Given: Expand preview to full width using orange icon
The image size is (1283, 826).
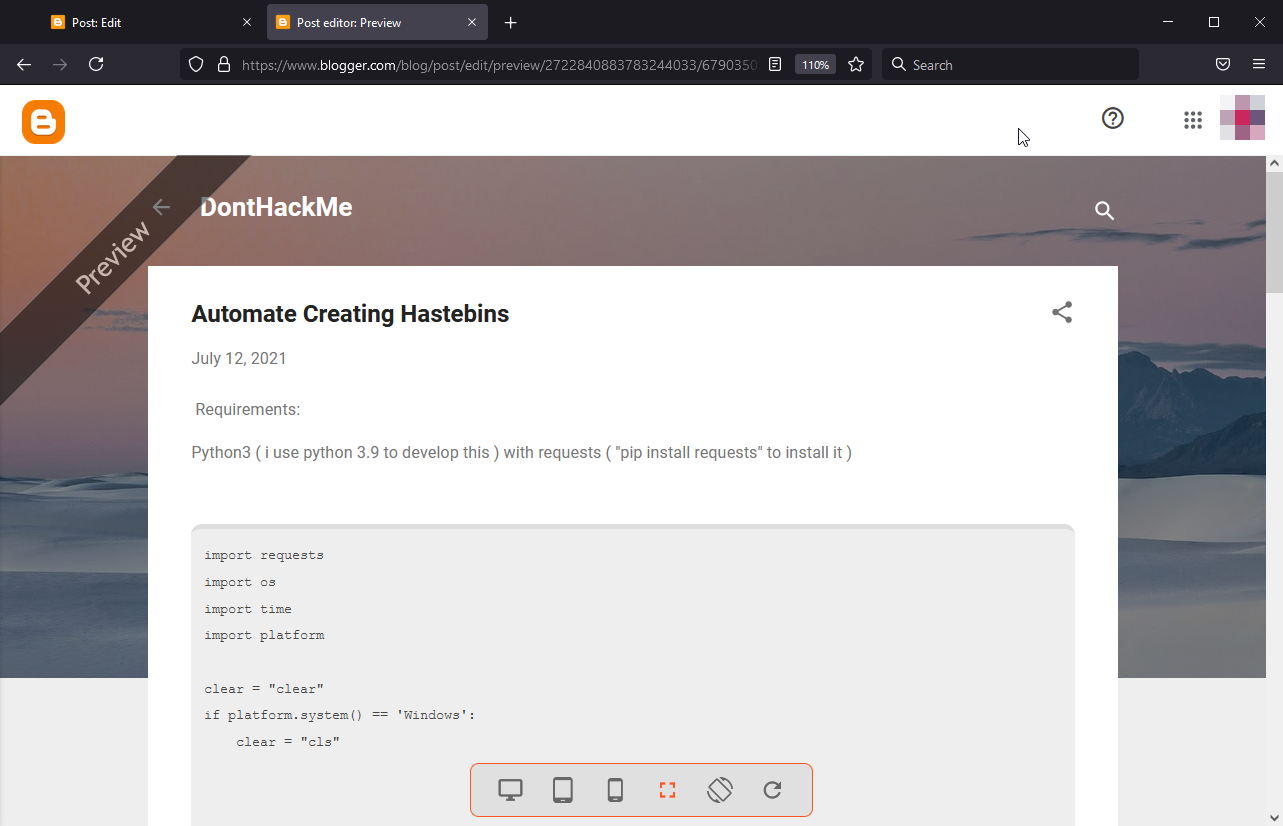Looking at the screenshot, I should point(667,790).
